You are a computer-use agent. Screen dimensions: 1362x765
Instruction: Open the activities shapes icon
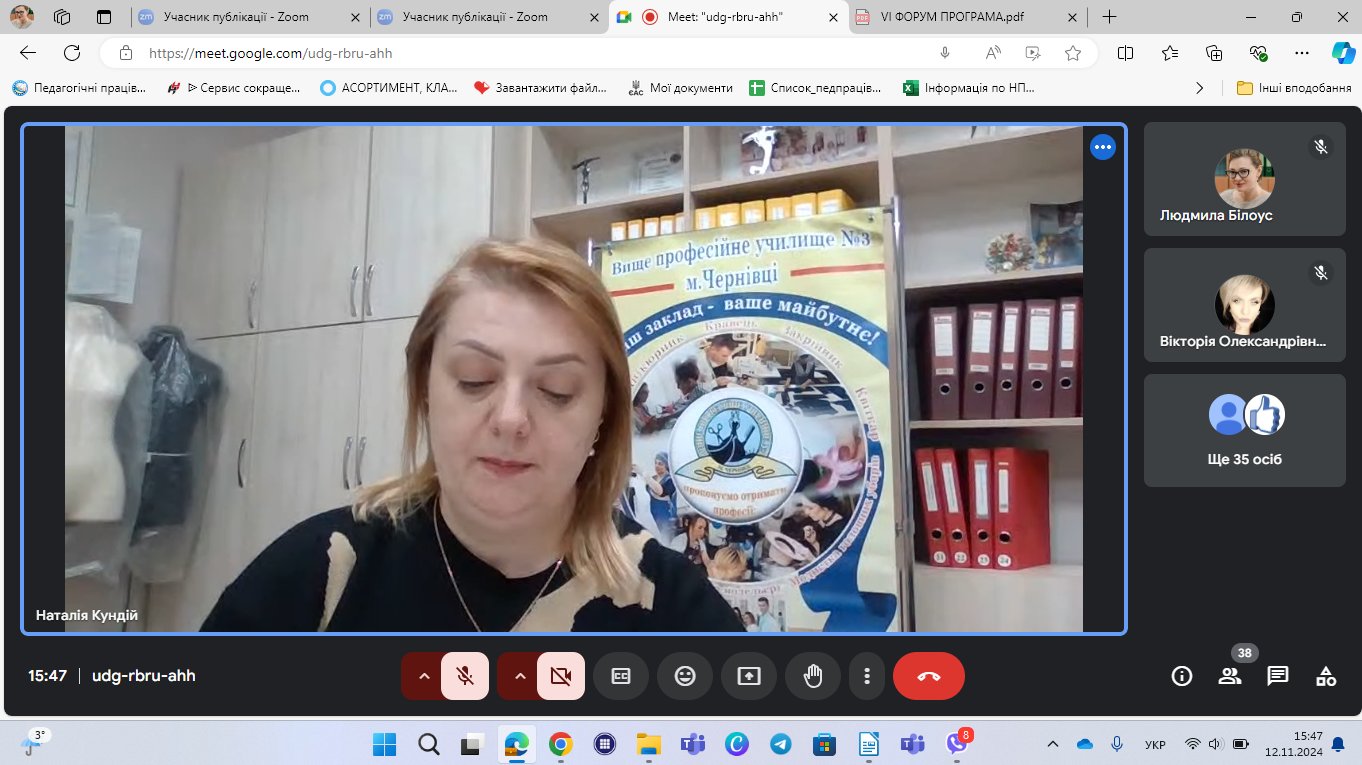[1326, 676]
